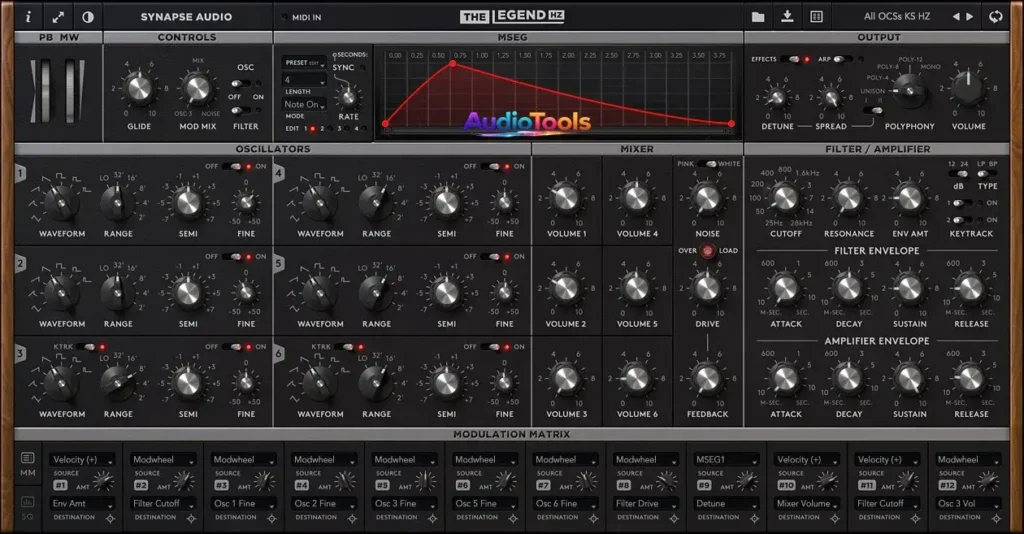
Task: Open the Note On mode dropdown
Action: tap(304, 104)
